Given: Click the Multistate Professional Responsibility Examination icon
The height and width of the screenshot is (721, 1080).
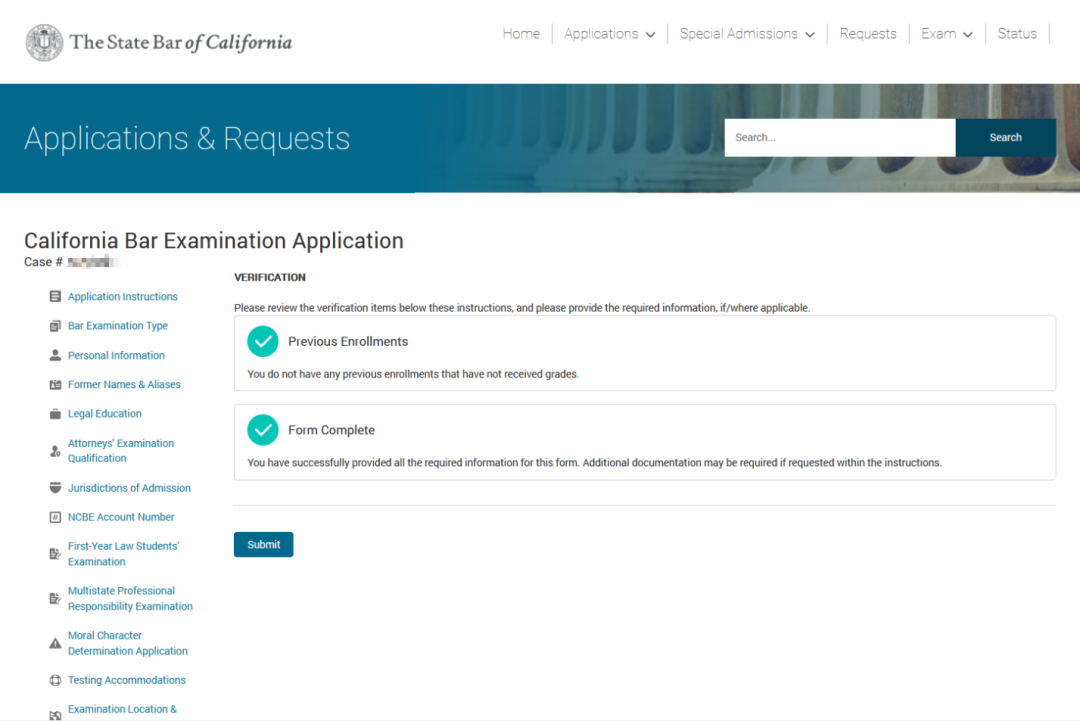Looking at the screenshot, I should click(55, 598).
